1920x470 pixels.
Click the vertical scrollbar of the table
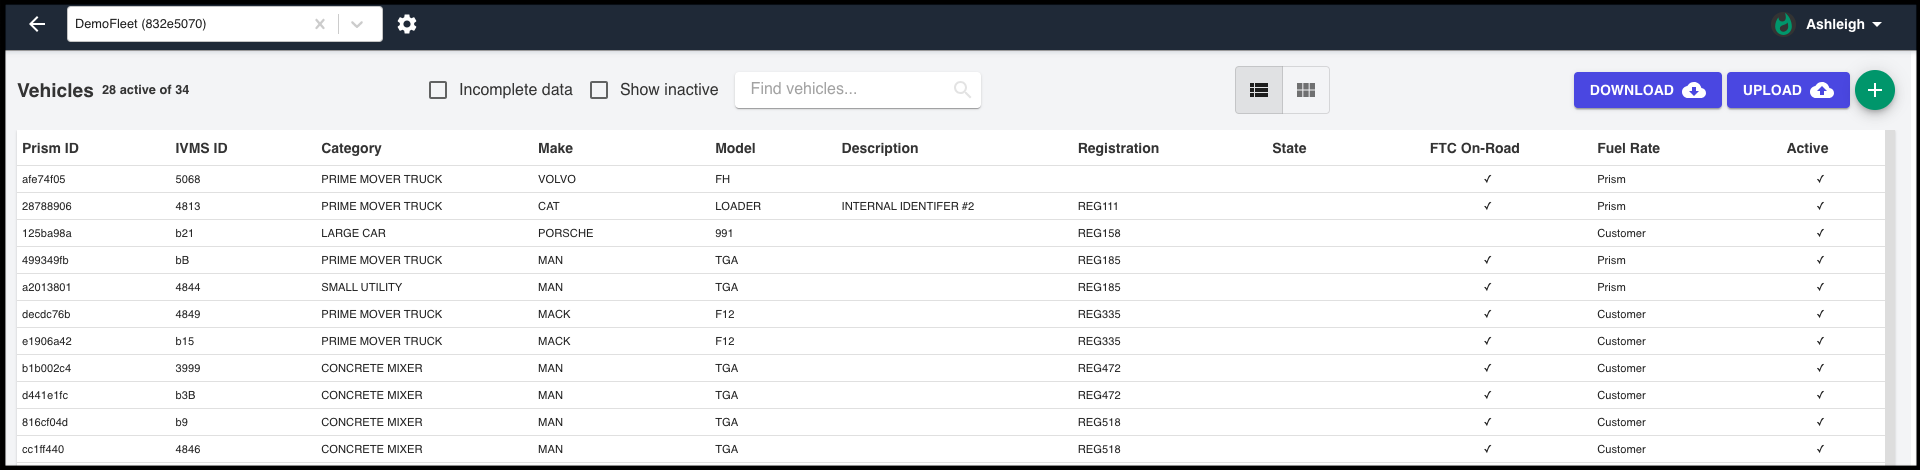1890,300
